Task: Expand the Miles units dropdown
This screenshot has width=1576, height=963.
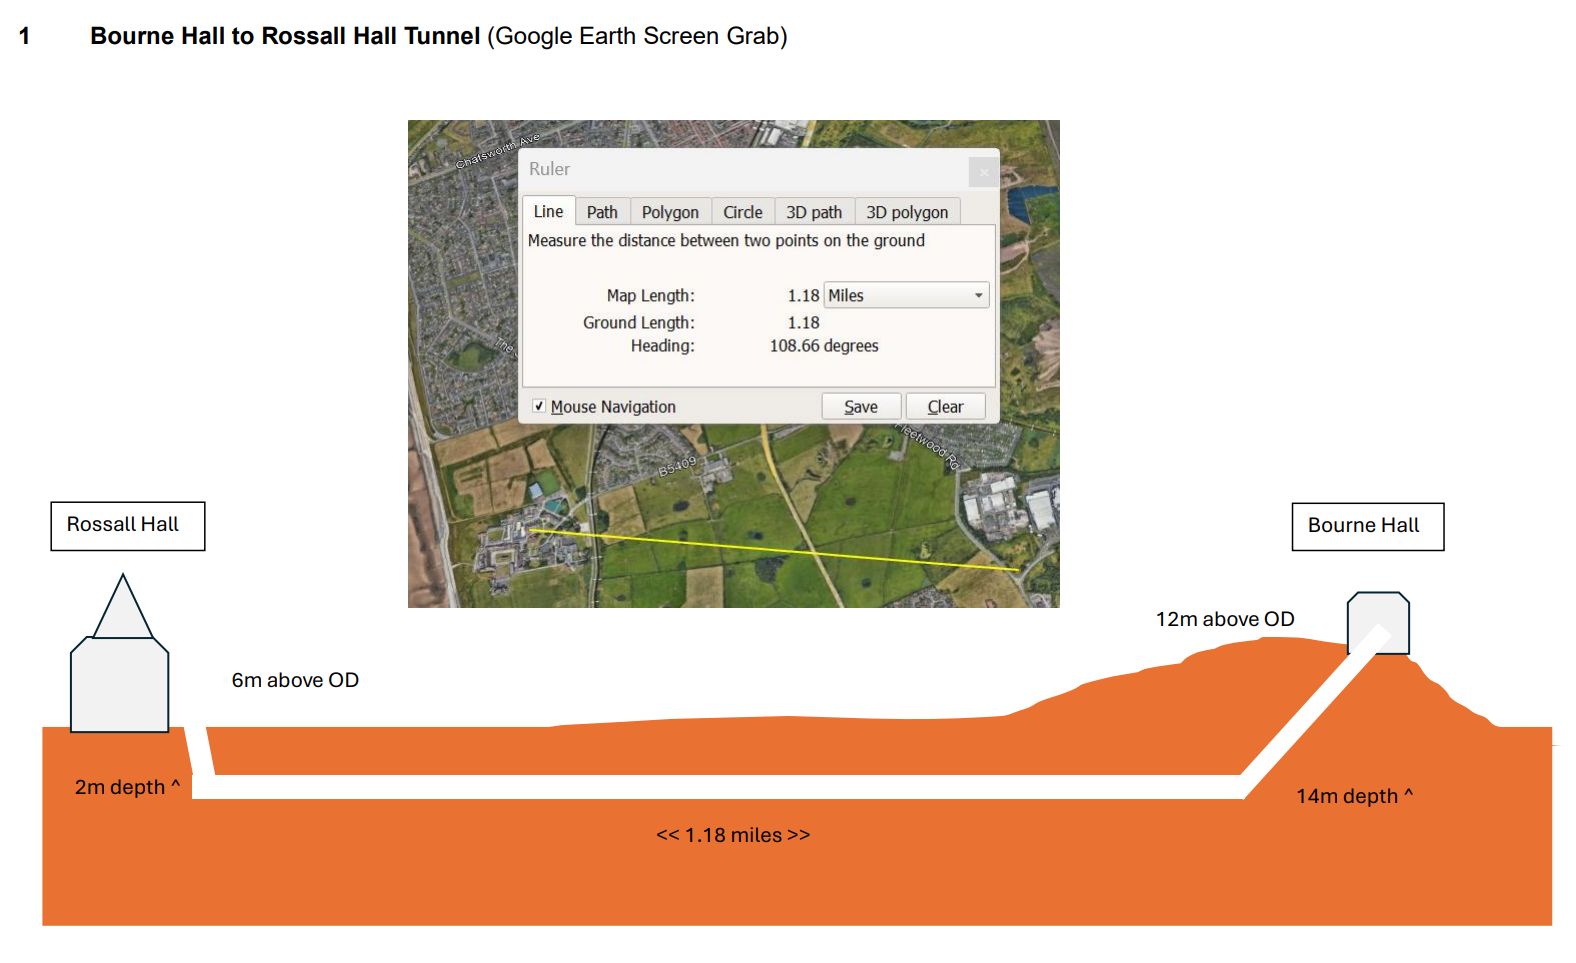Action: [x=906, y=295]
